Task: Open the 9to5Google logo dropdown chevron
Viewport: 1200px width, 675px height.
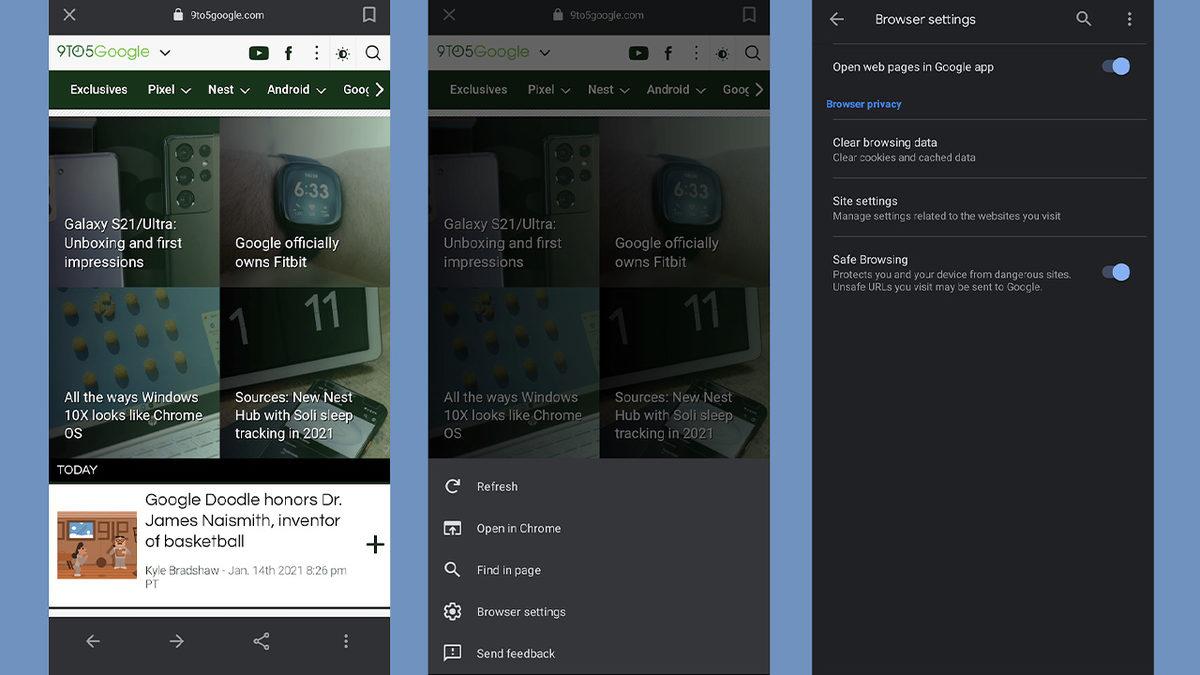Action: point(164,52)
